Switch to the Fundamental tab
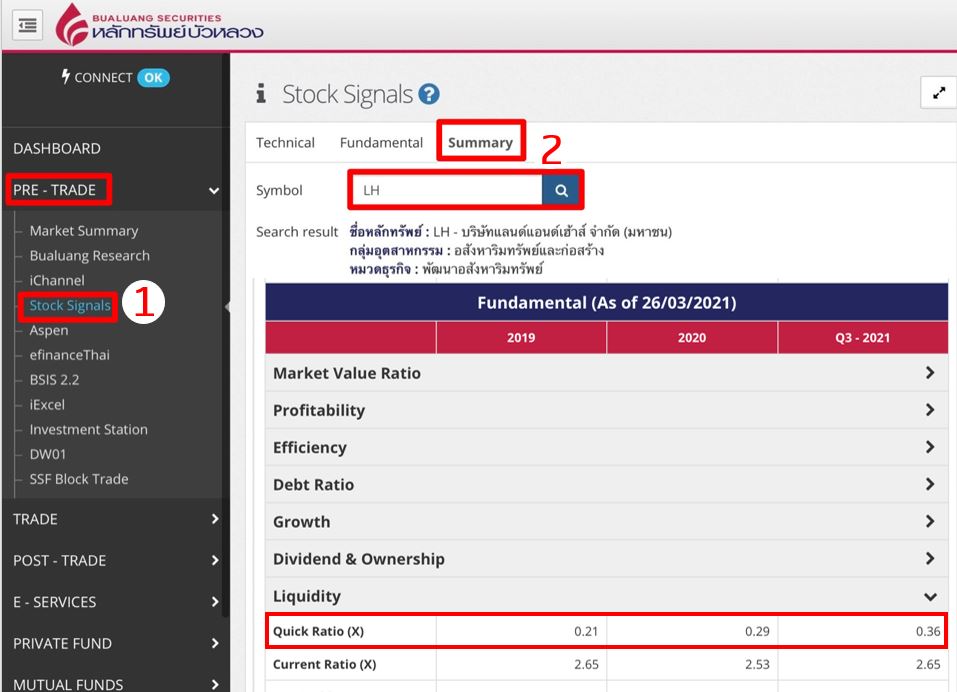The height and width of the screenshot is (692, 957). pos(381,143)
